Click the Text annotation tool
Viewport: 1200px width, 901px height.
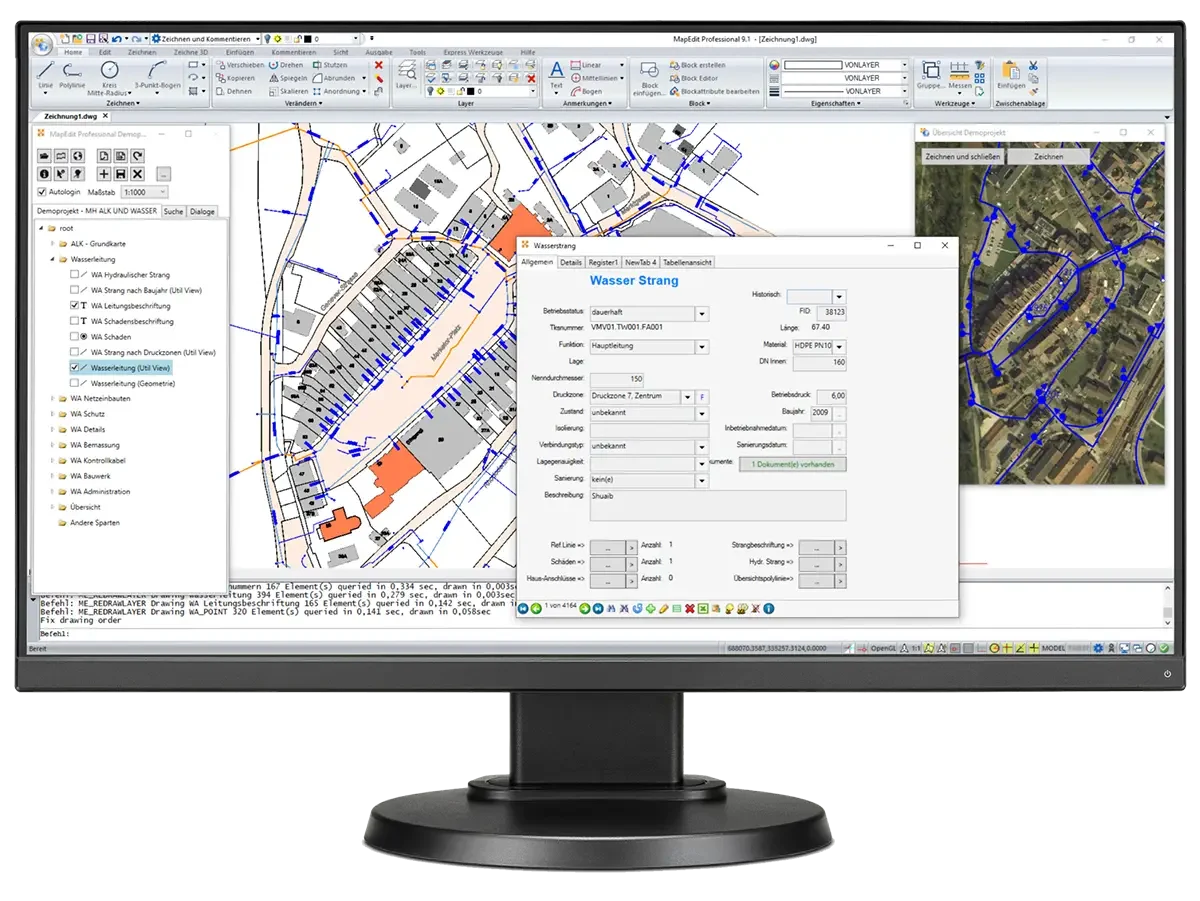tap(557, 74)
